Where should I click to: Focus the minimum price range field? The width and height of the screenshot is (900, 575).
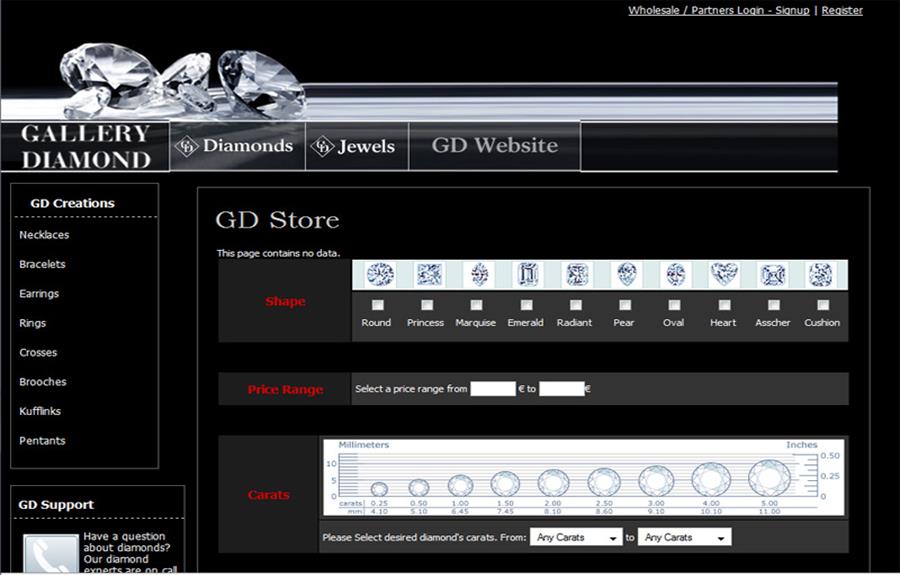coord(493,389)
